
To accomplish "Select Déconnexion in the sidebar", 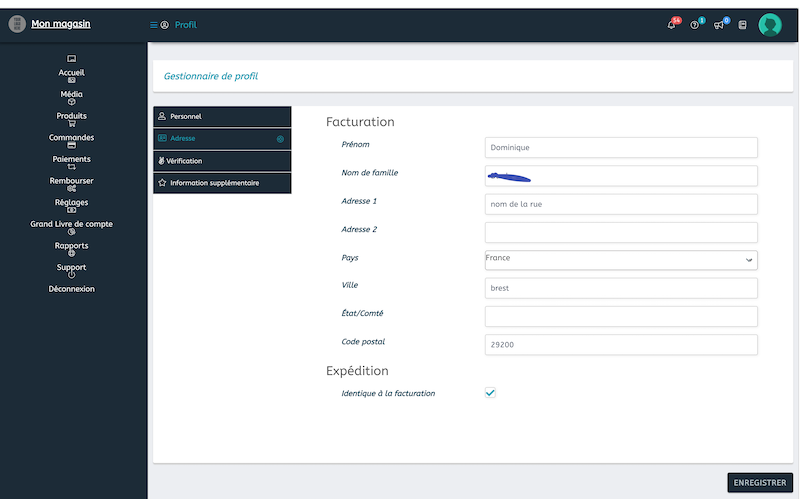I will [71, 289].
